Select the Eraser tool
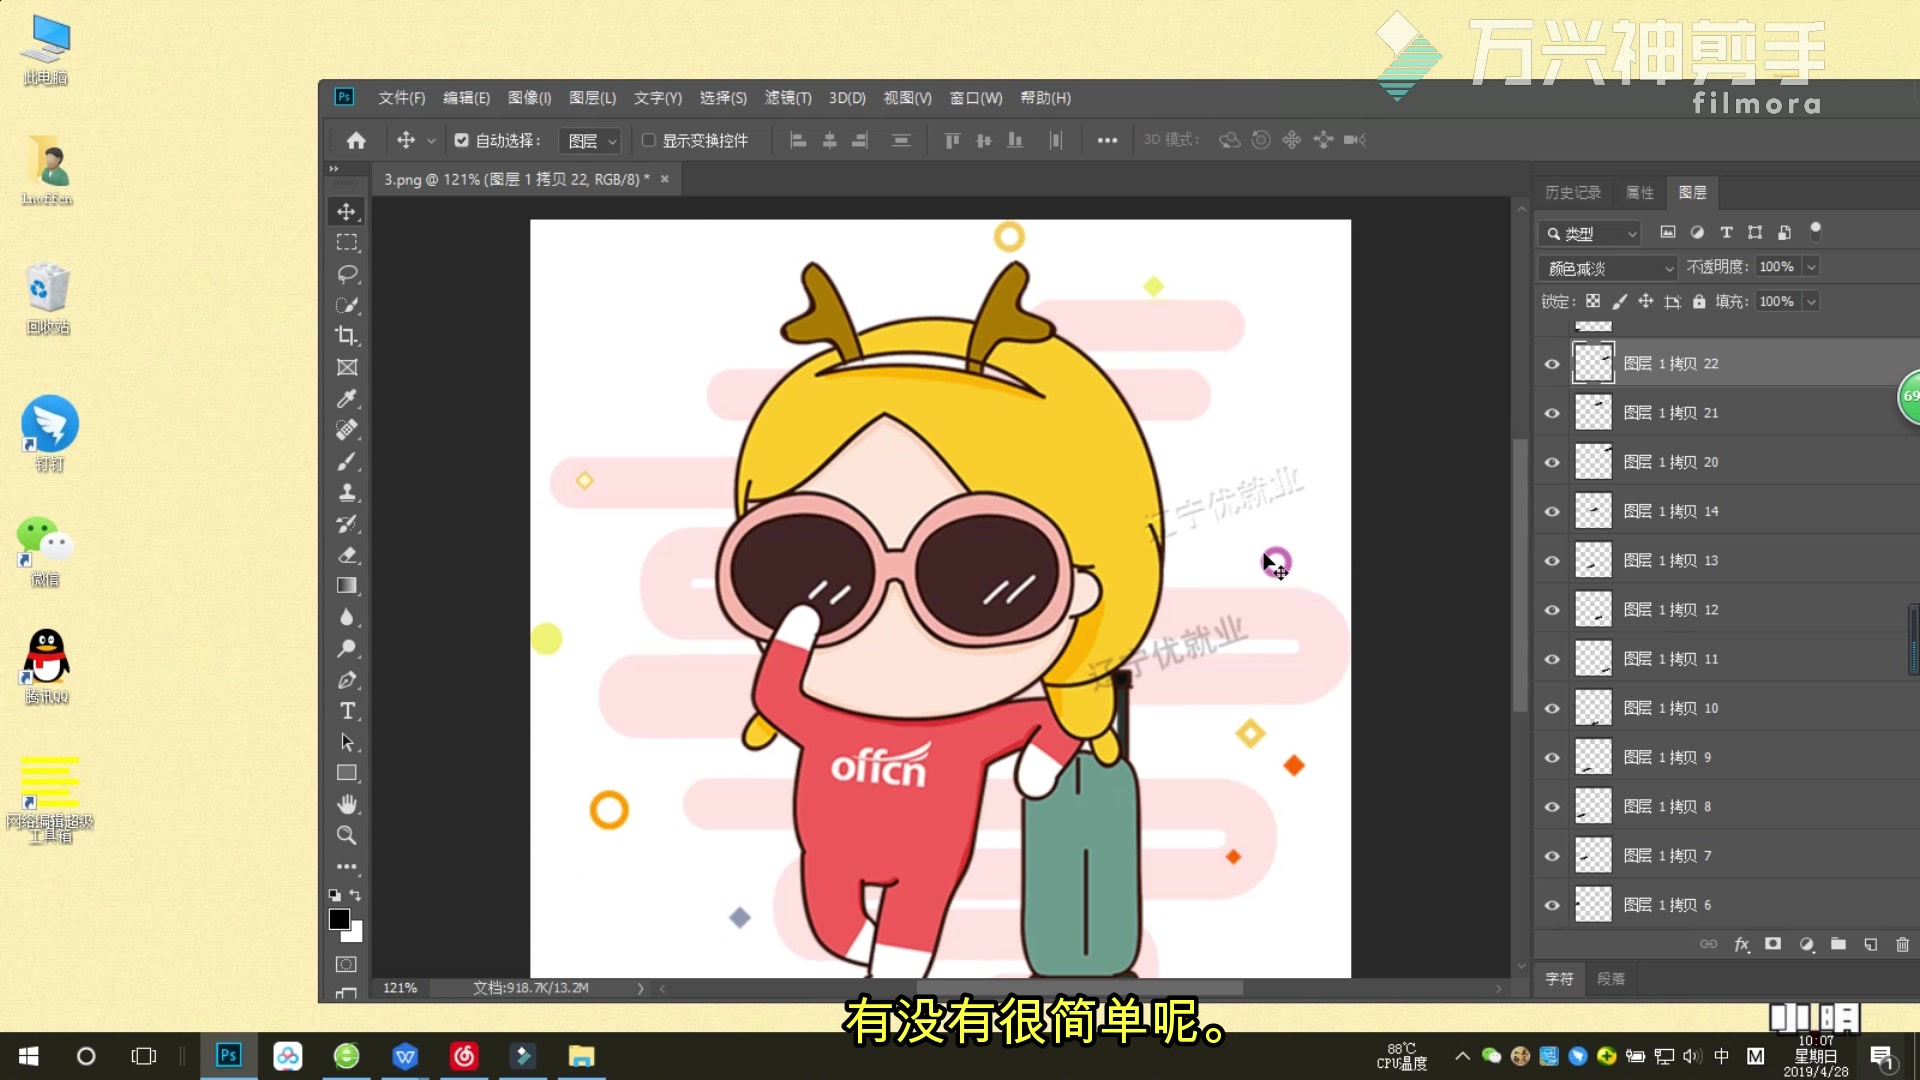Image resolution: width=1920 pixels, height=1080 pixels. click(347, 554)
